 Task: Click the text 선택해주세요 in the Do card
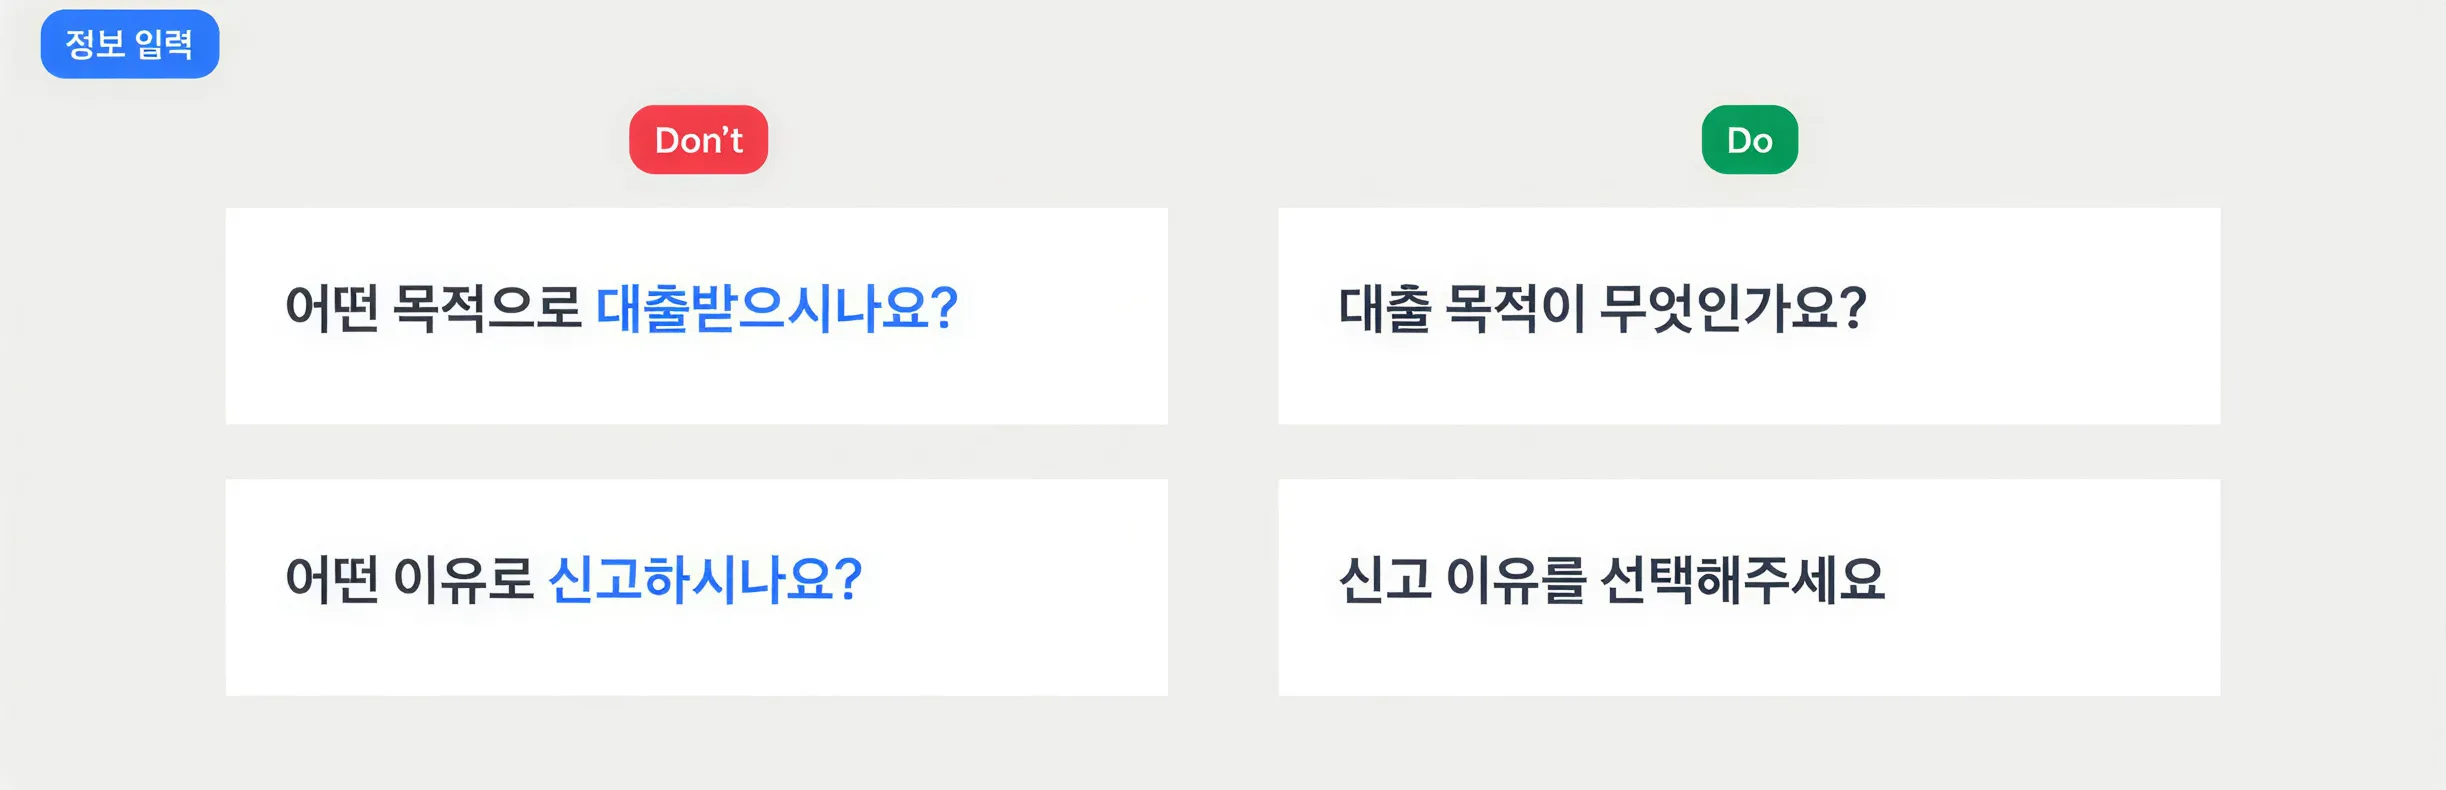coord(1742,579)
